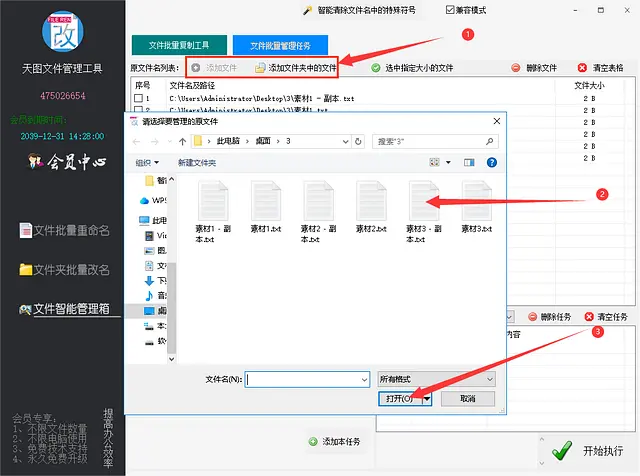The height and width of the screenshot is (476, 640).
Task: Select file 素材3.txt
Action: (x=476, y=207)
